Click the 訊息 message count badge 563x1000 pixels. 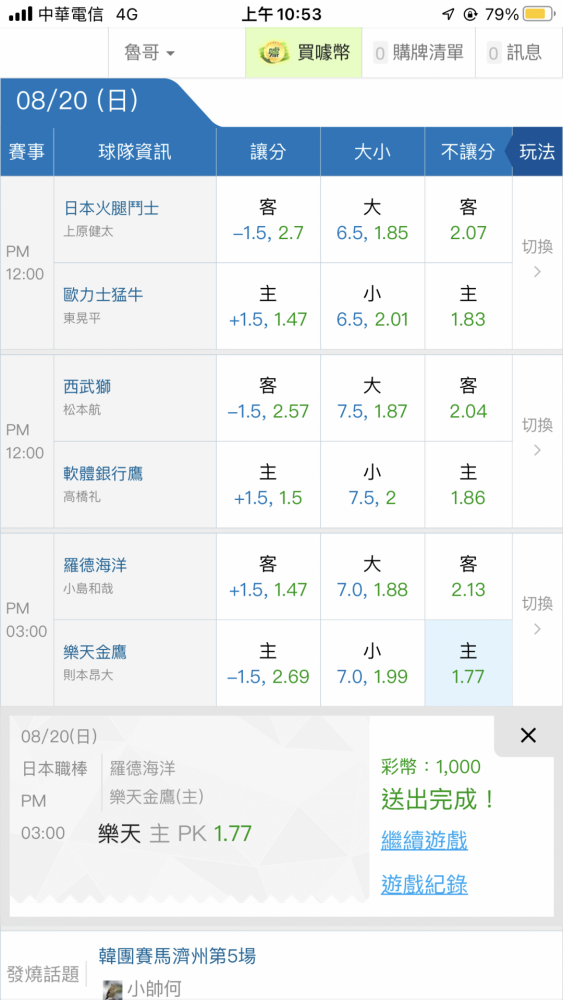tap(494, 53)
